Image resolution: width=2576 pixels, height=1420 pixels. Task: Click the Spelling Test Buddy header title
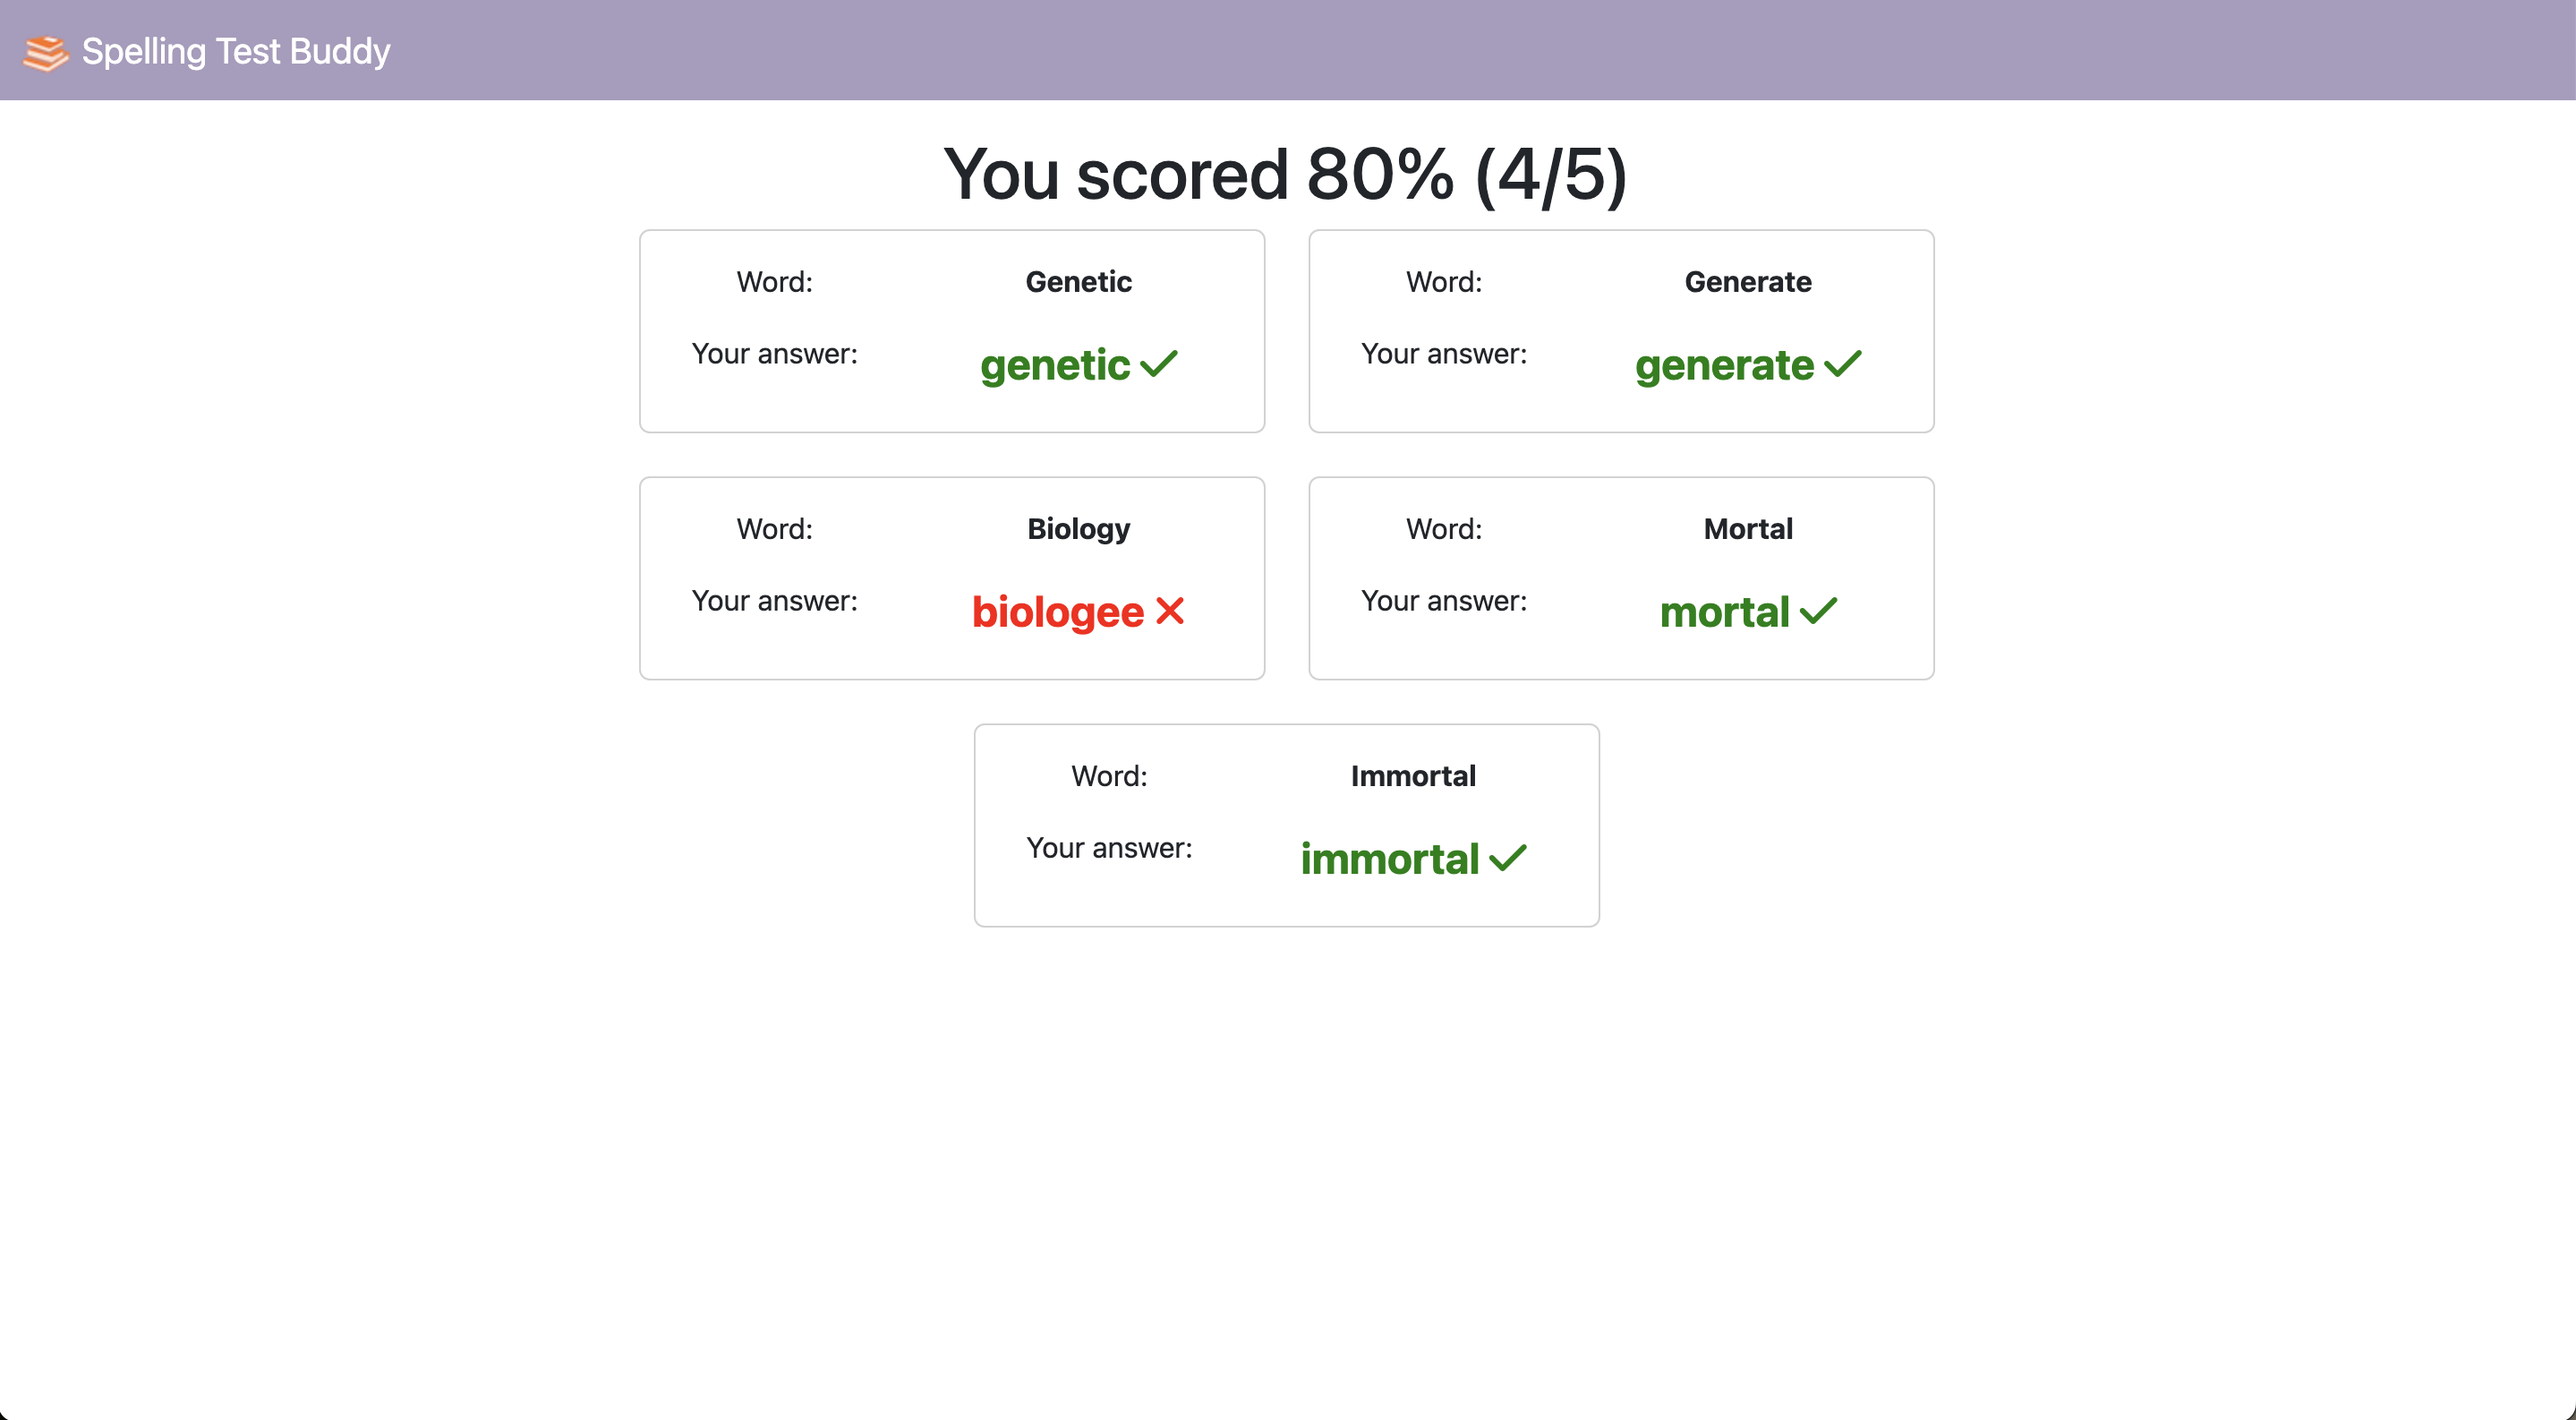(236, 51)
